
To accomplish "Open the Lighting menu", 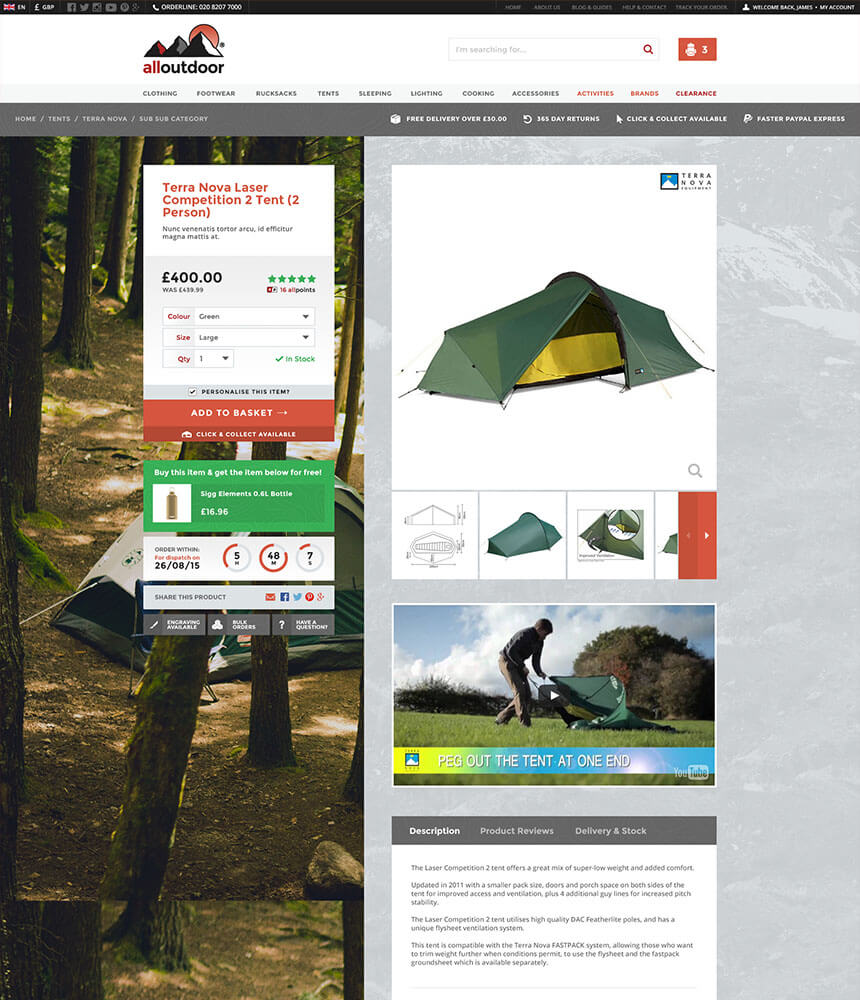I will click(x=427, y=93).
